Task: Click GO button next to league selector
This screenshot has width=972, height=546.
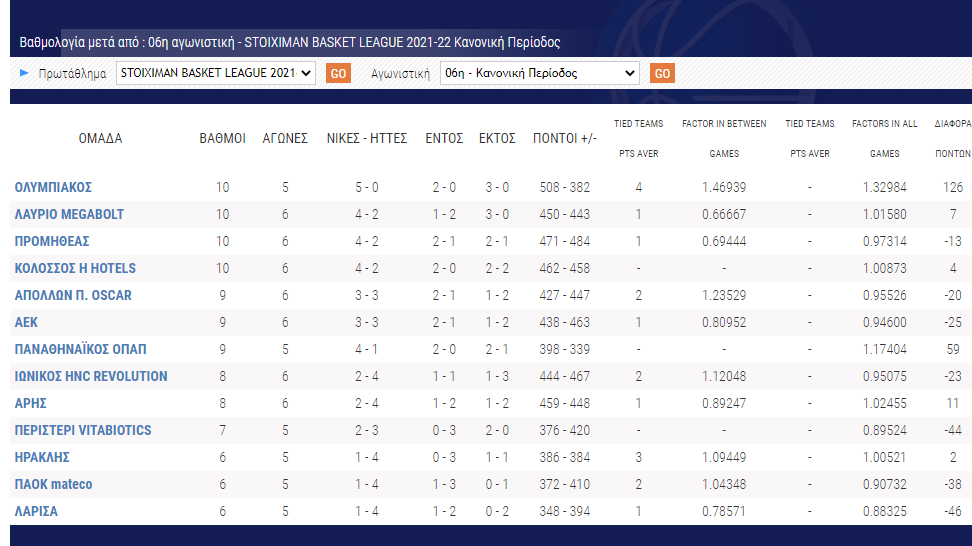Action: (x=338, y=73)
